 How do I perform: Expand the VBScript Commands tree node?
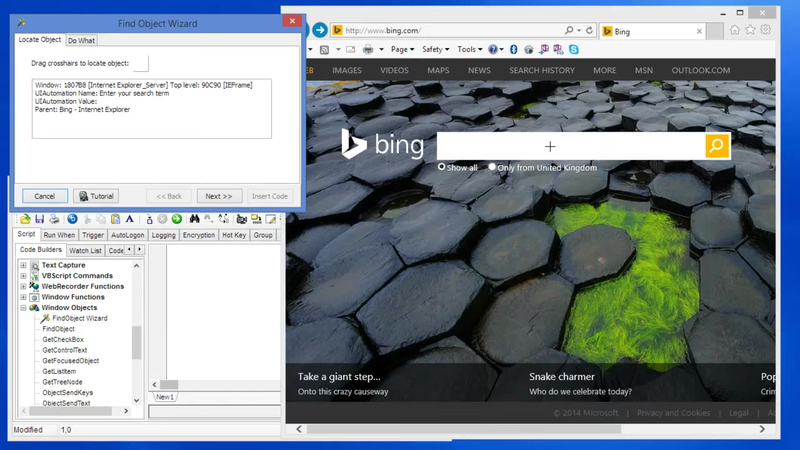pyautogui.click(x=23, y=276)
